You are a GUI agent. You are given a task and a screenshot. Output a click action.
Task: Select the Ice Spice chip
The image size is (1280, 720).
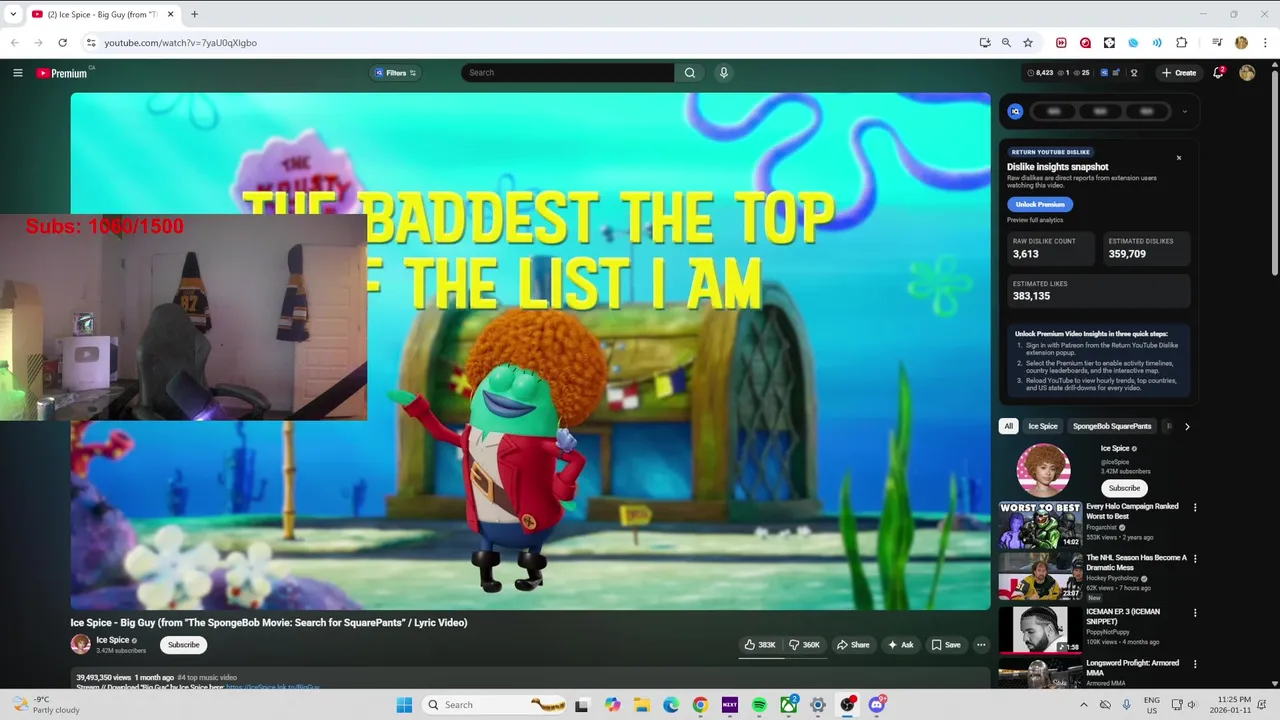[1042, 426]
